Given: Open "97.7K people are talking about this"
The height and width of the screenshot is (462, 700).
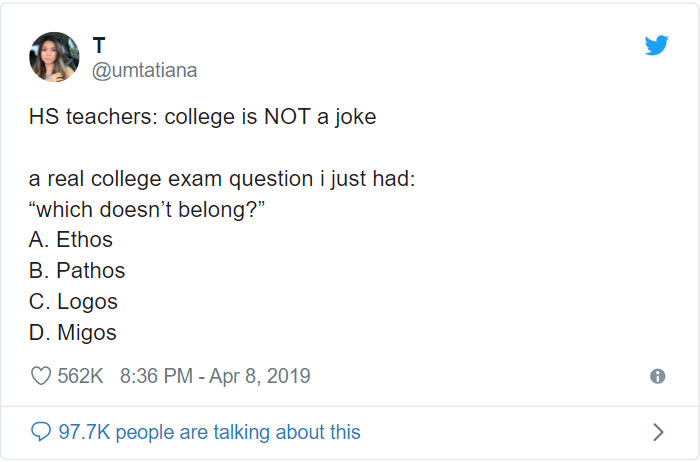Looking at the screenshot, I should (x=209, y=432).
